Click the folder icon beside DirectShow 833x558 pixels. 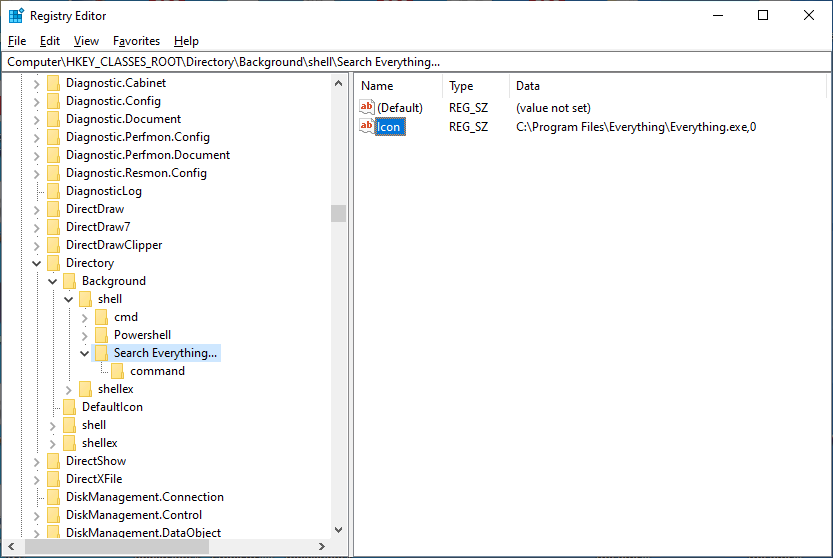(x=53, y=461)
